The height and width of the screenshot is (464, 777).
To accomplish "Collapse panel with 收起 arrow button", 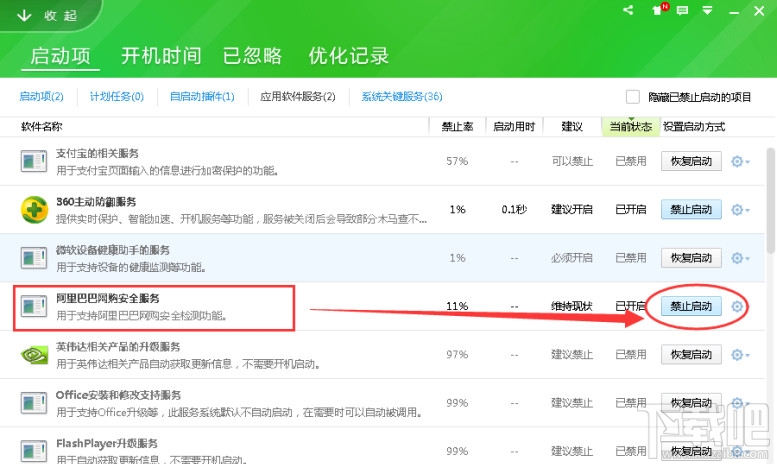I will [47, 15].
